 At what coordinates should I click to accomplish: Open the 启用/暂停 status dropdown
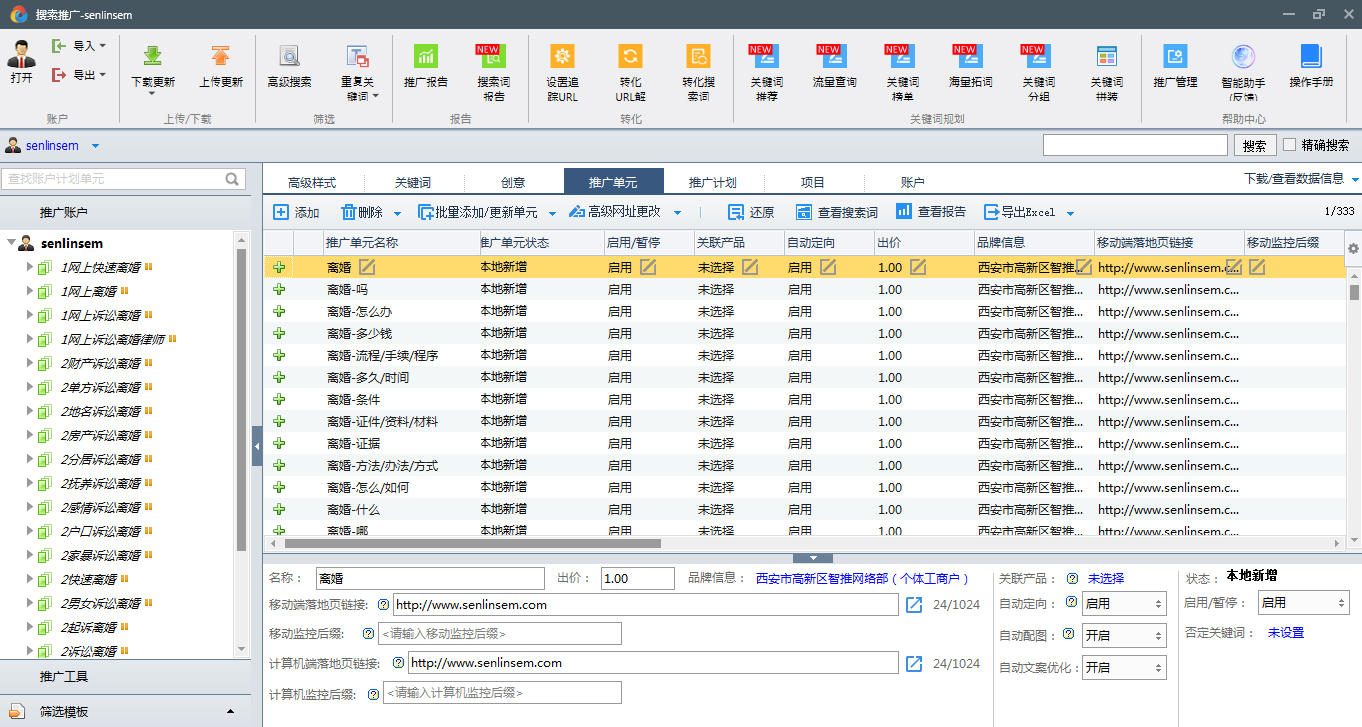[1302, 603]
